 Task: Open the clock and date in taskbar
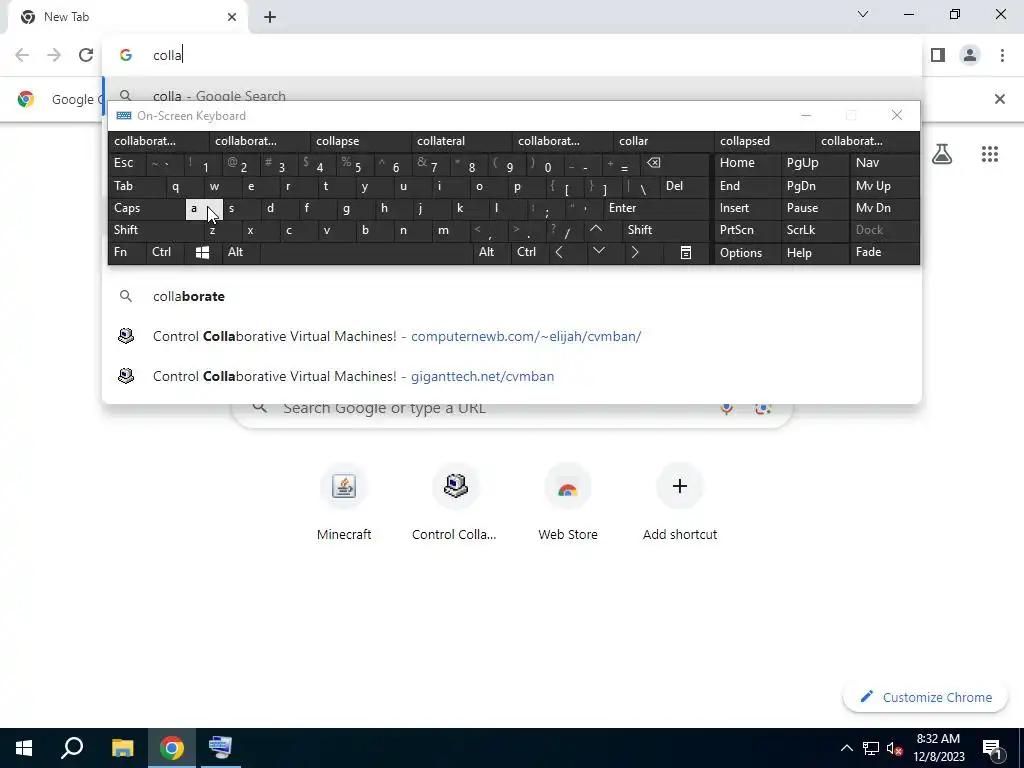point(938,748)
